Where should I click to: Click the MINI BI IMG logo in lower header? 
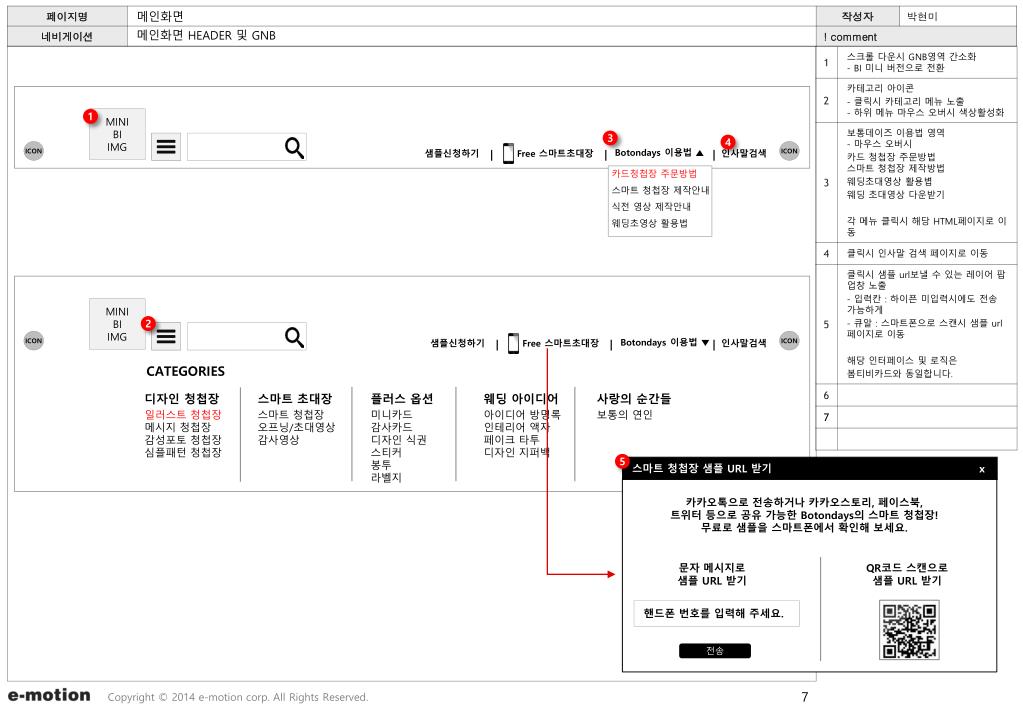pos(117,324)
